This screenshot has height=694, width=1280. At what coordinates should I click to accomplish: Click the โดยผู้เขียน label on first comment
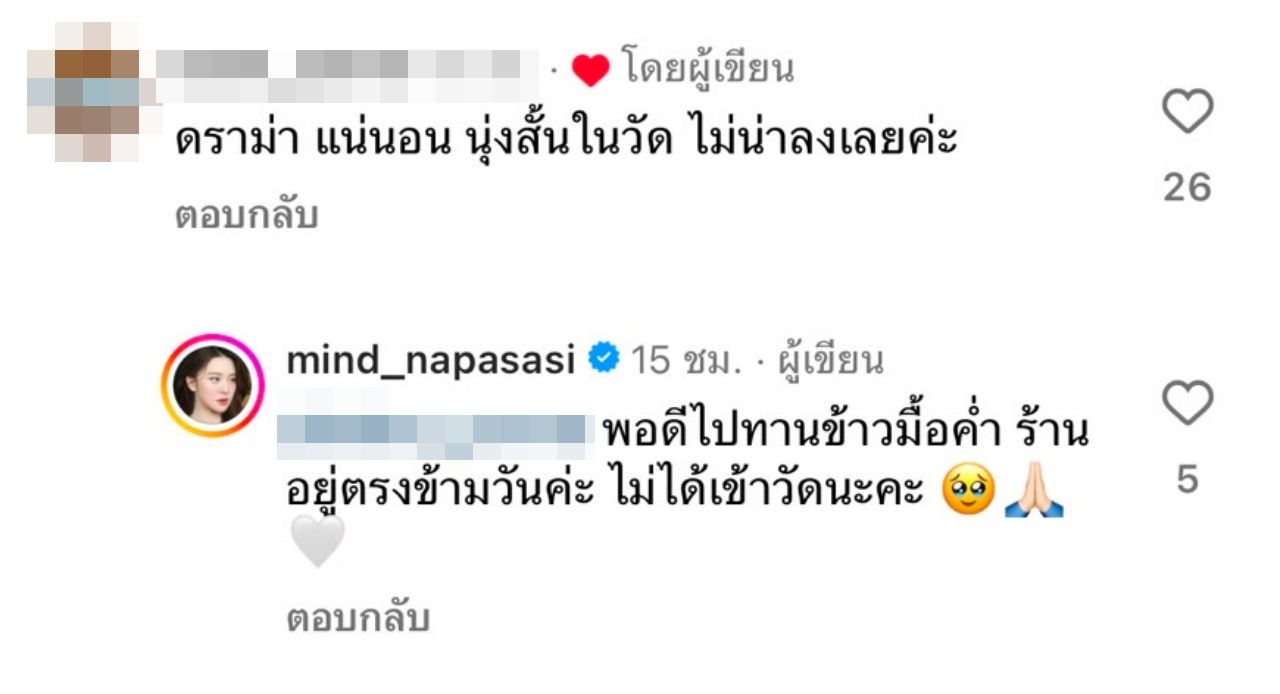(708, 69)
